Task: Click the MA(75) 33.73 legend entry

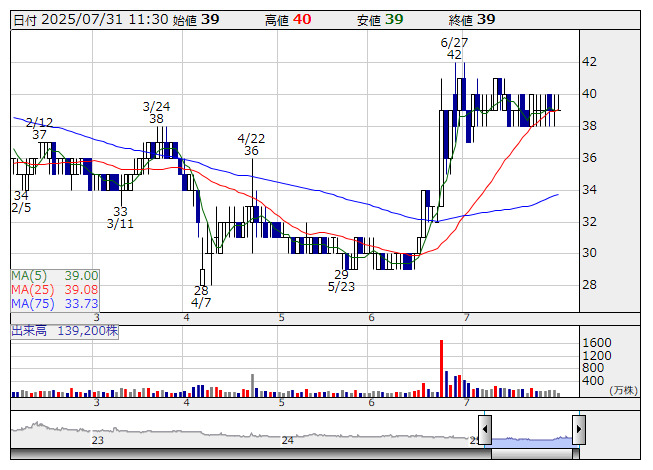Action: [x=55, y=303]
